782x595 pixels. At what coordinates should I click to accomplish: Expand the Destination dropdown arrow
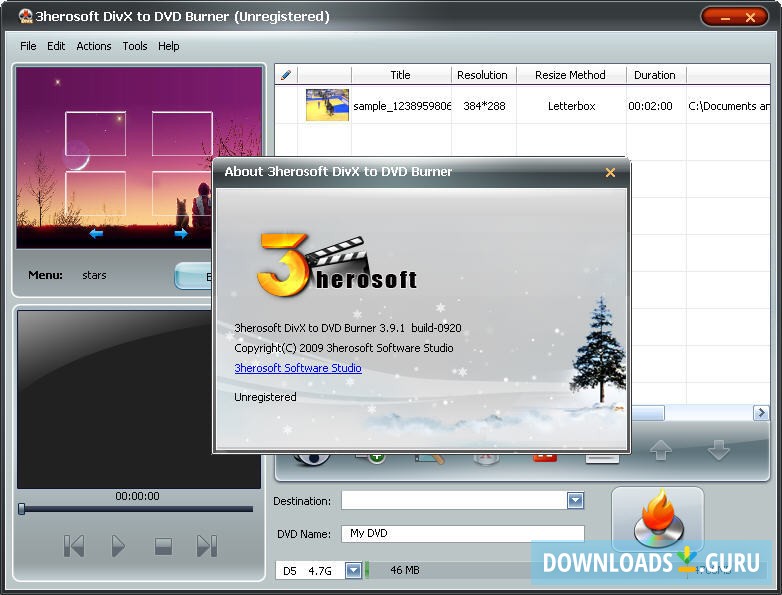tap(575, 500)
